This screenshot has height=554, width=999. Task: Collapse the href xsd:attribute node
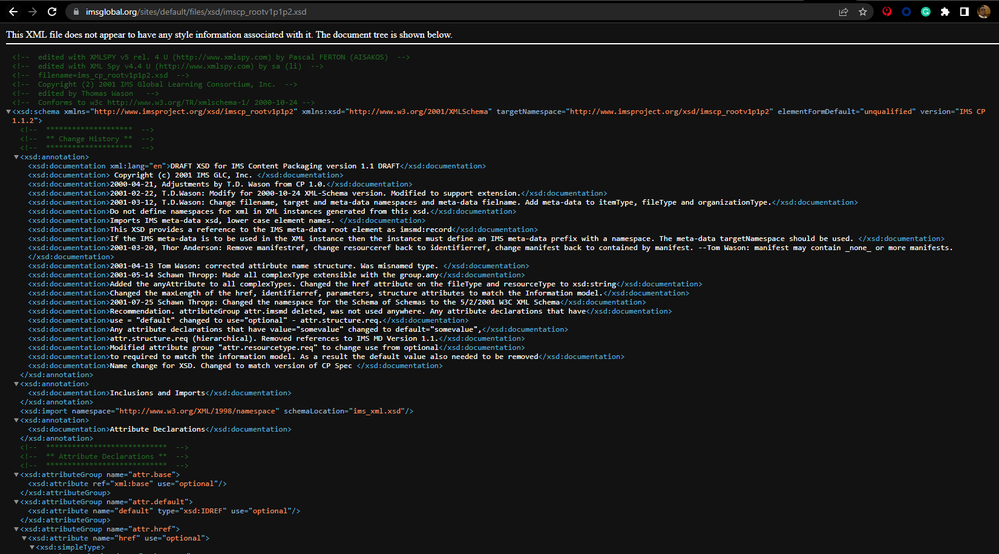24,538
